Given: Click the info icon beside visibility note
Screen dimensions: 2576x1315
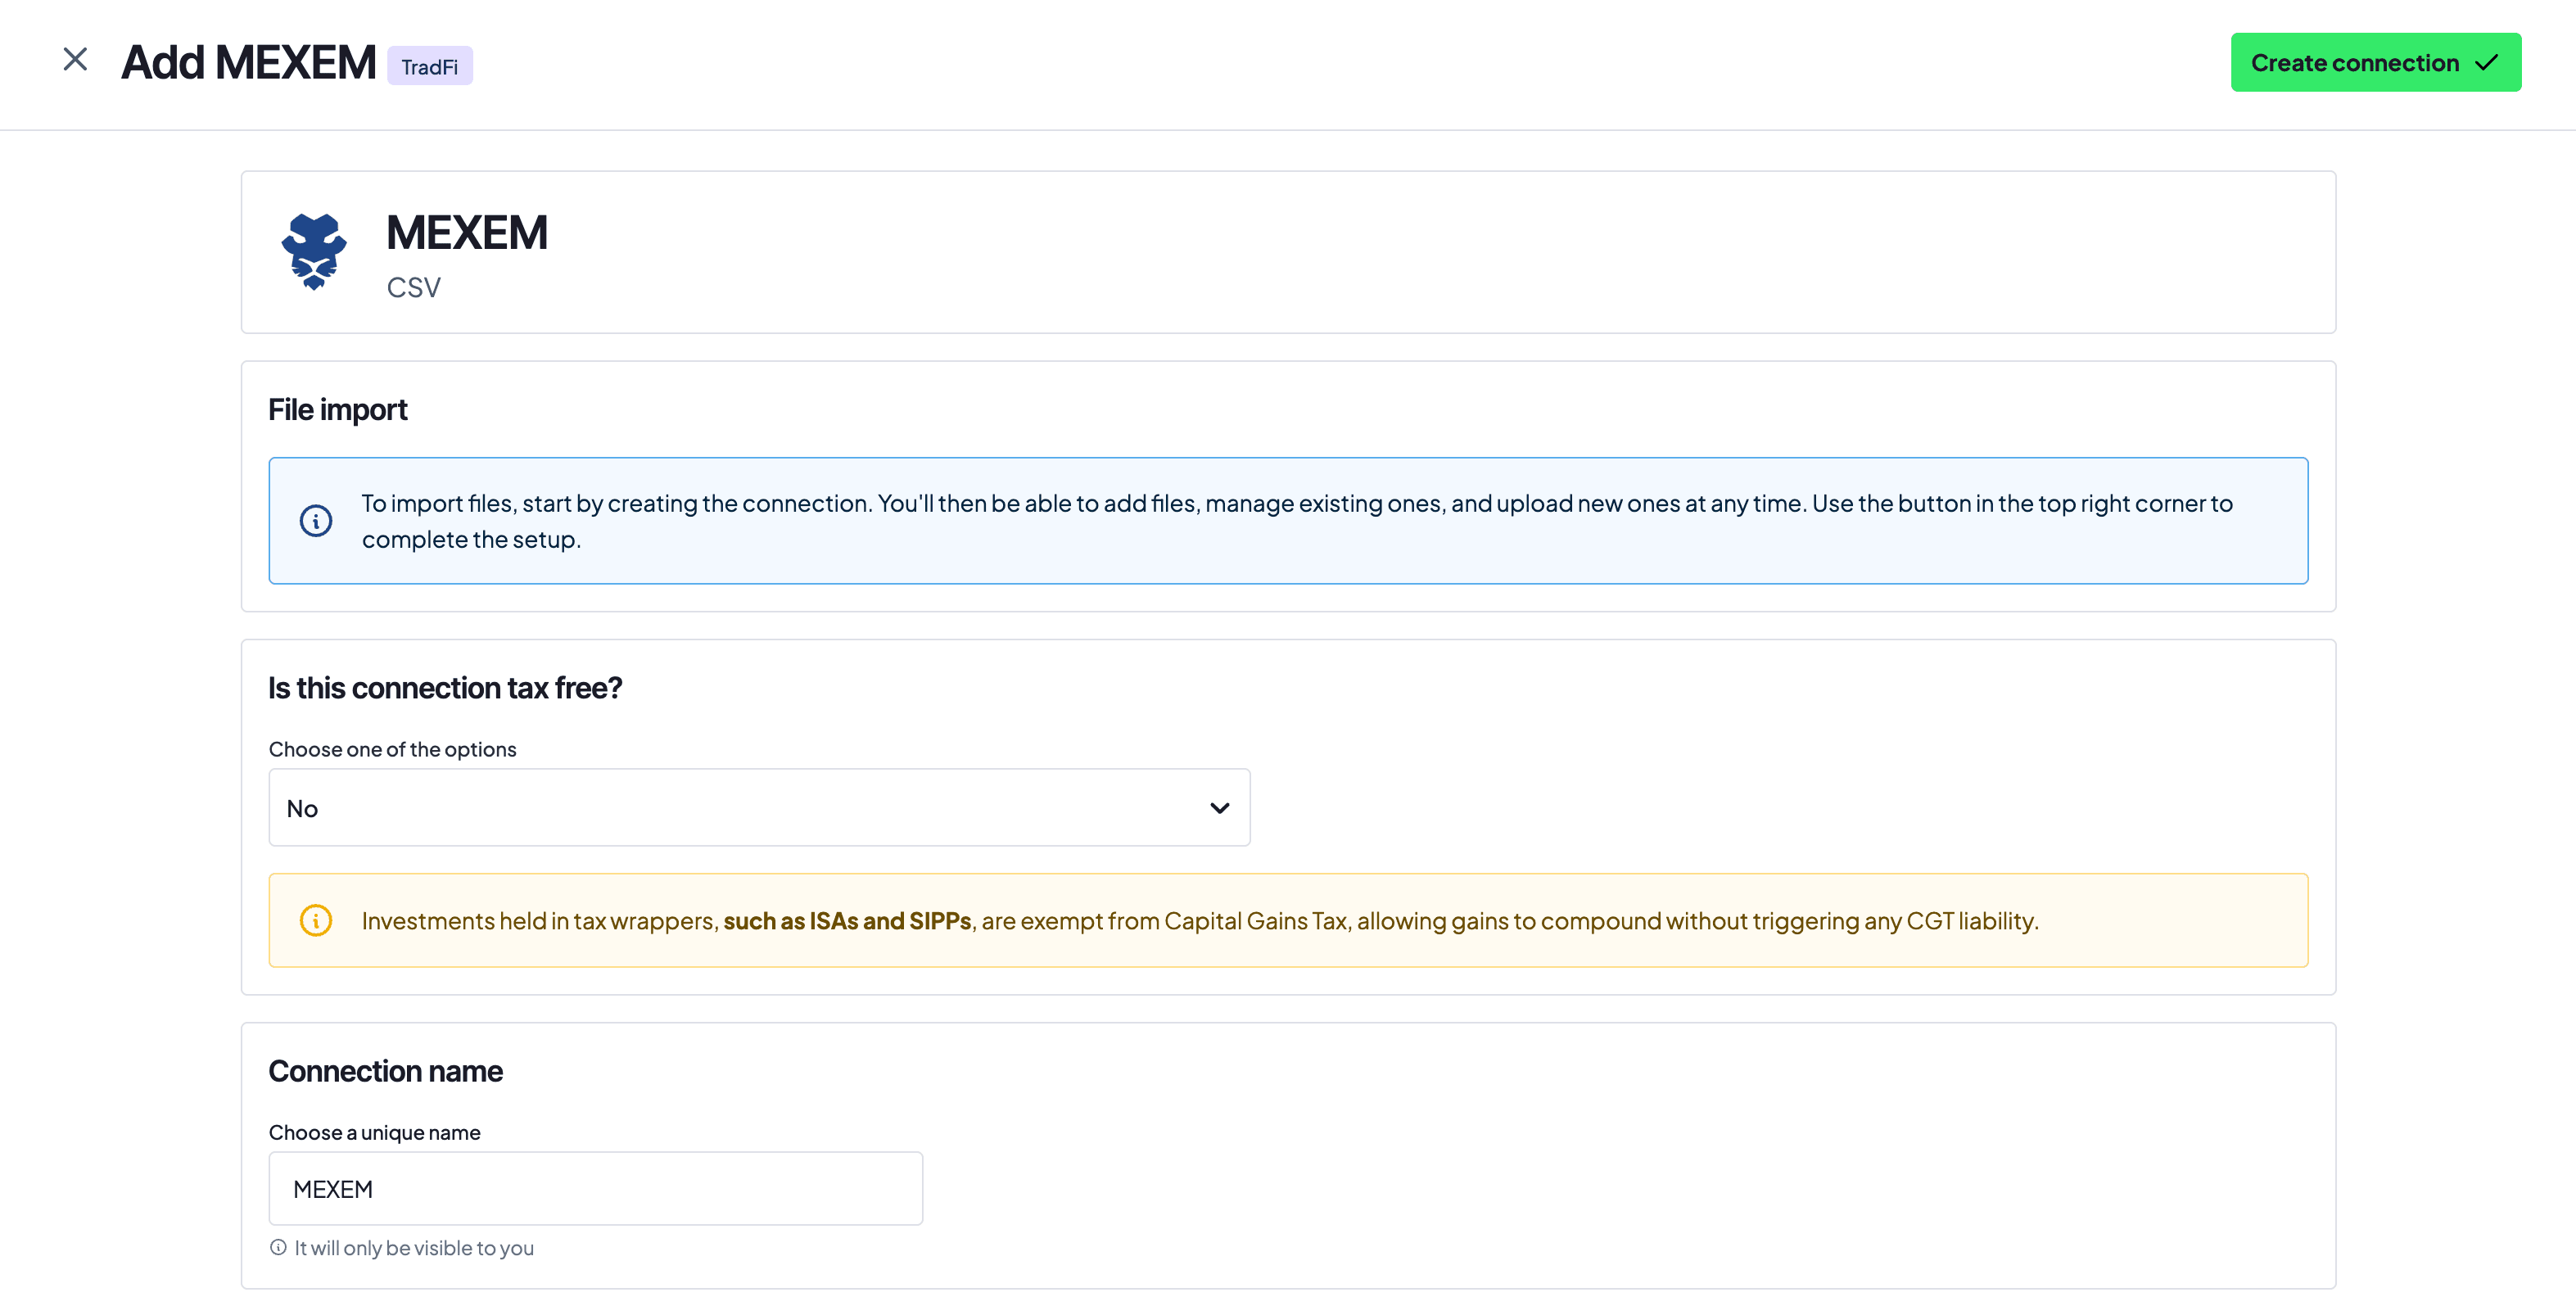Looking at the screenshot, I should pos(278,1247).
